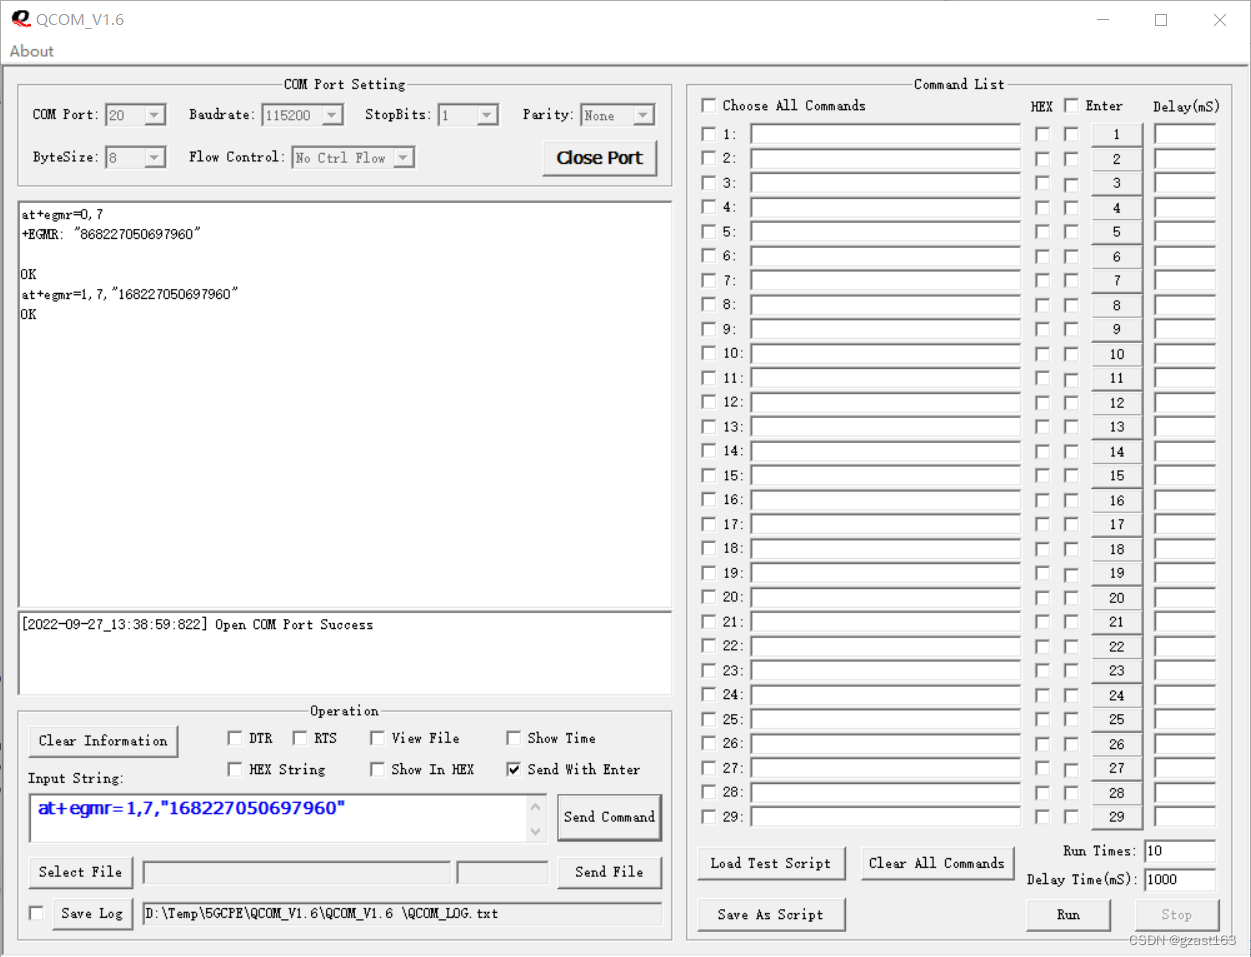Viewport: 1251px width, 957px height.
Task: Check Choose All Commands checkbox
Action: [x=709, y=105]
